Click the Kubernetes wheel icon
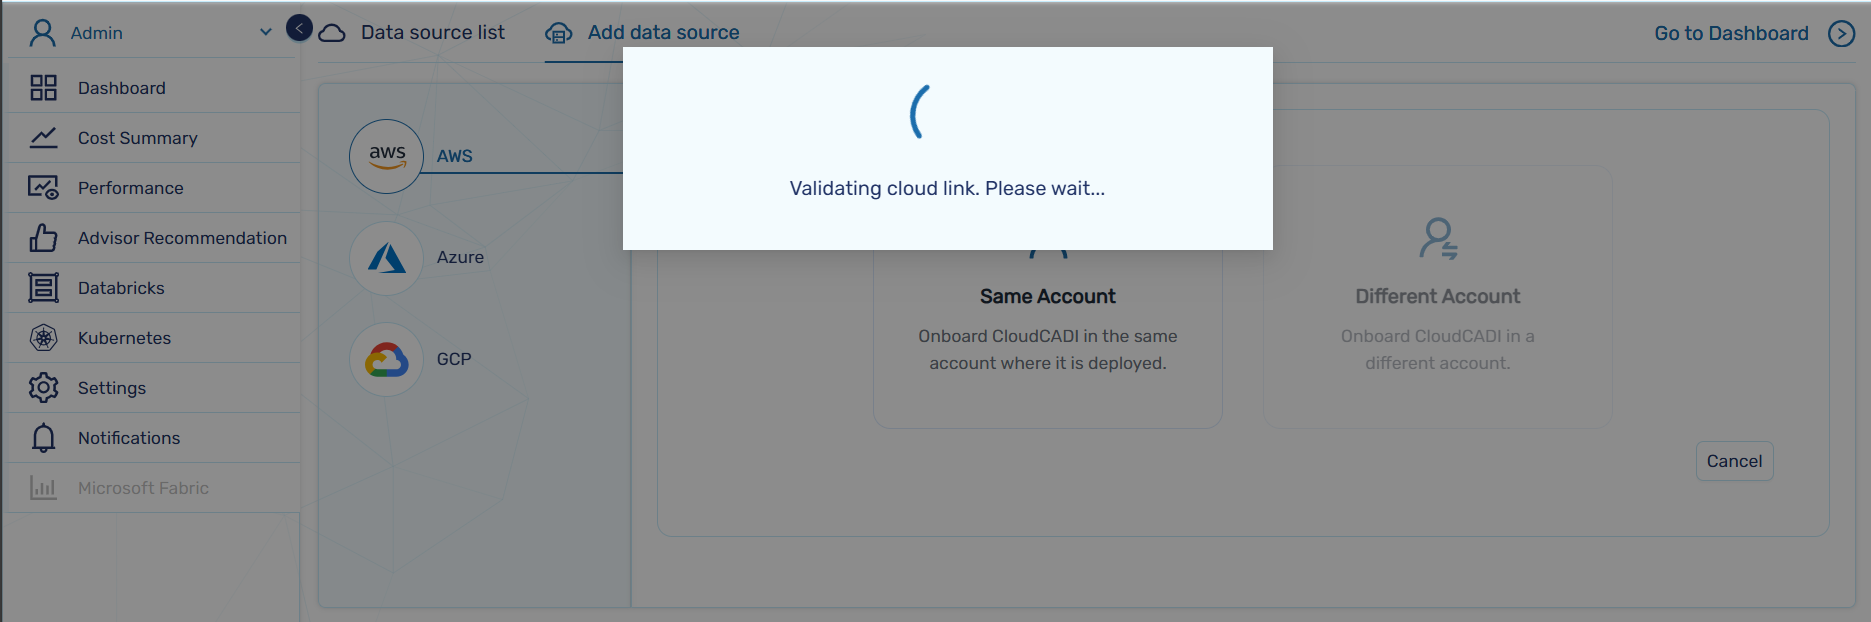Screen dimensions: 1871x622 tap(43, 338)
